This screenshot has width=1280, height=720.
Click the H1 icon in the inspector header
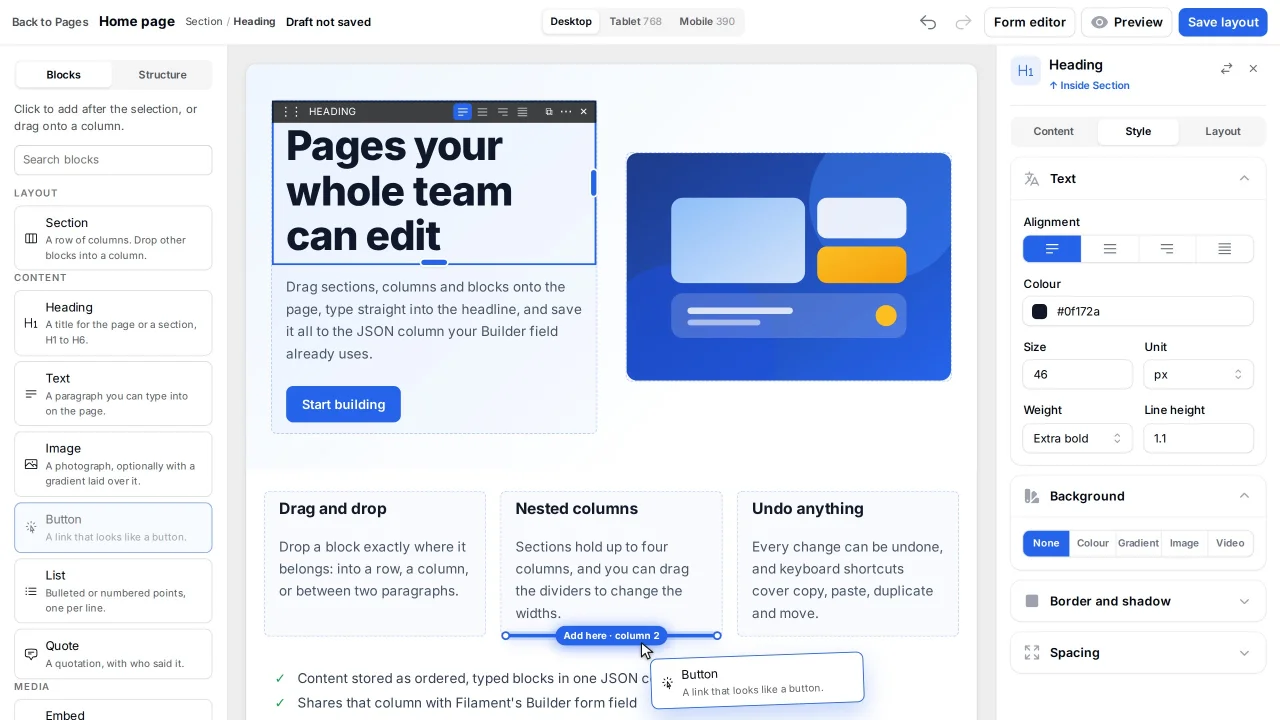[1025, 72]
